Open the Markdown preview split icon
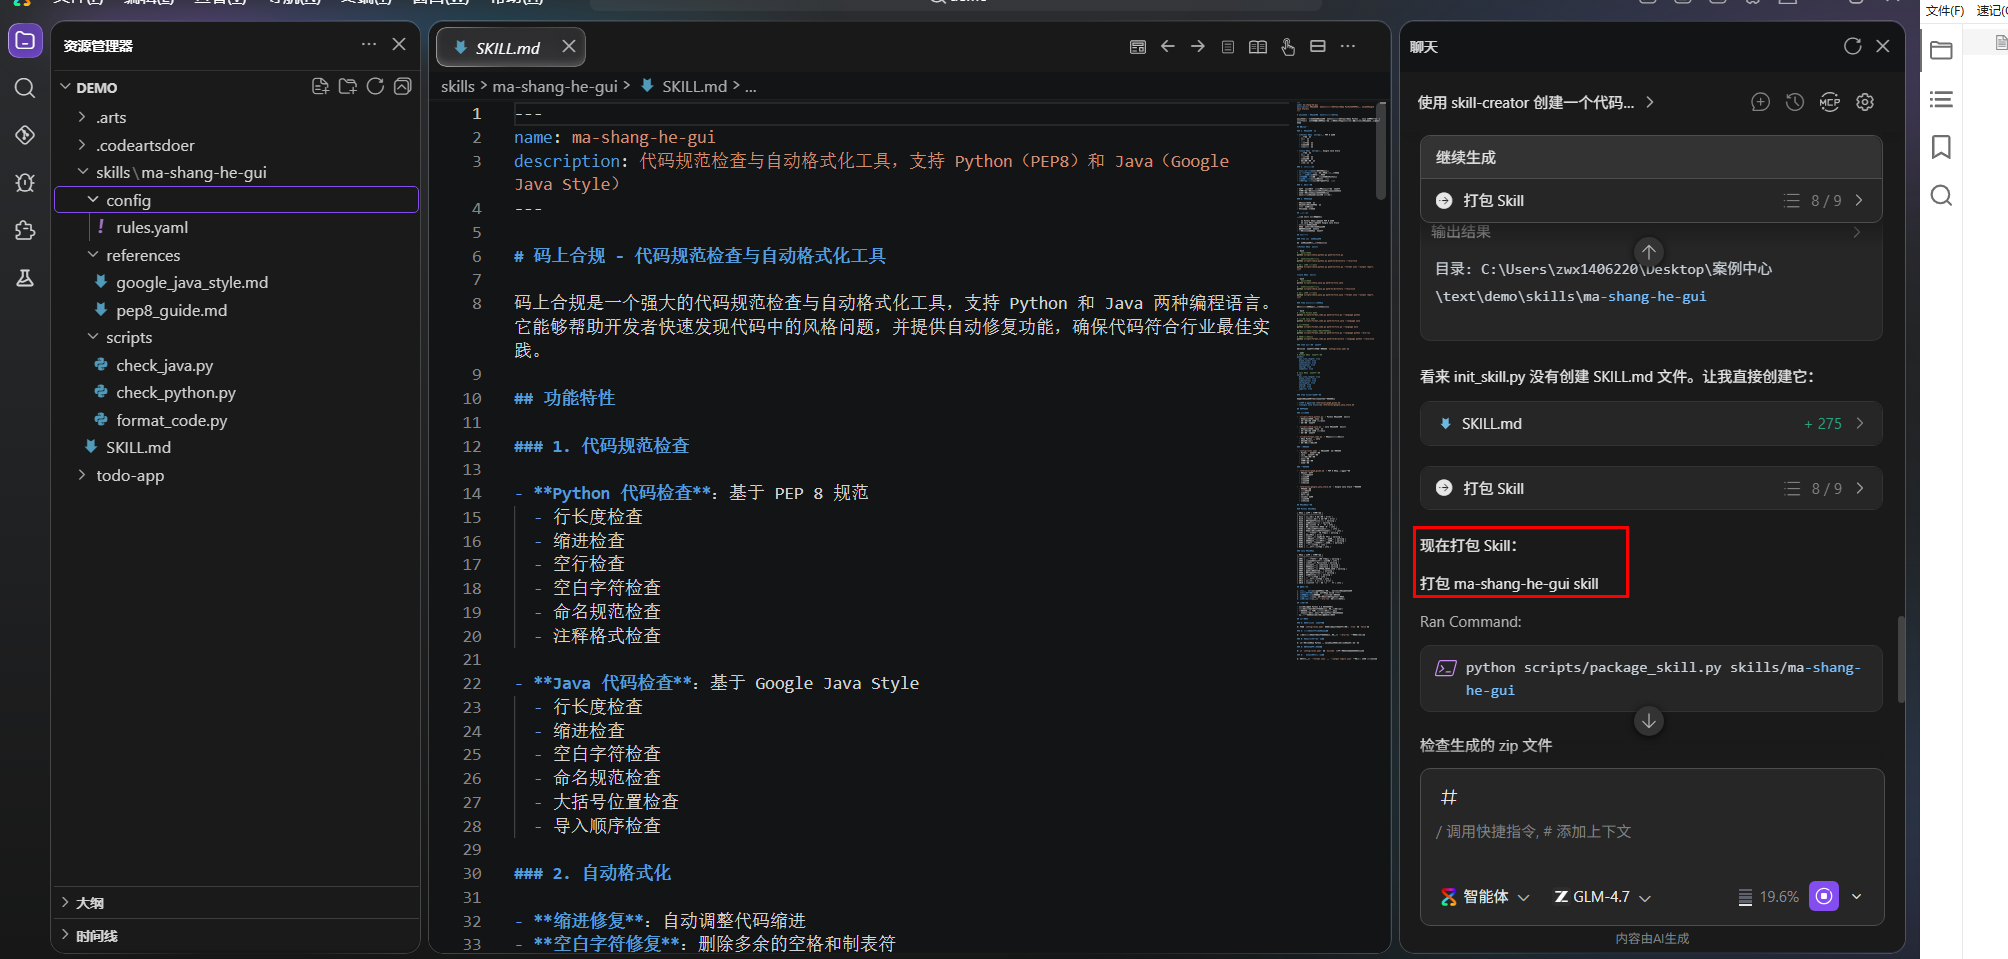The width and height of the screenshot is (2008, 959). [x=1318, y=46]
